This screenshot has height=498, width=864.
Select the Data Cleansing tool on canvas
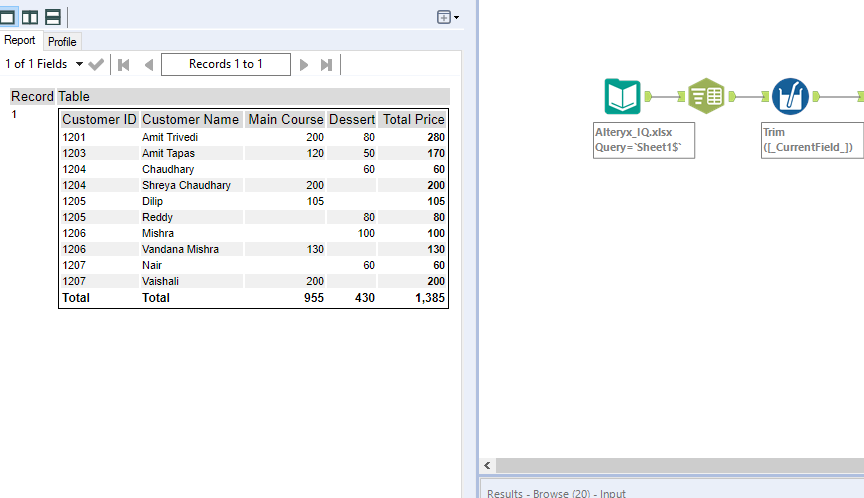[x=790, y=96]
